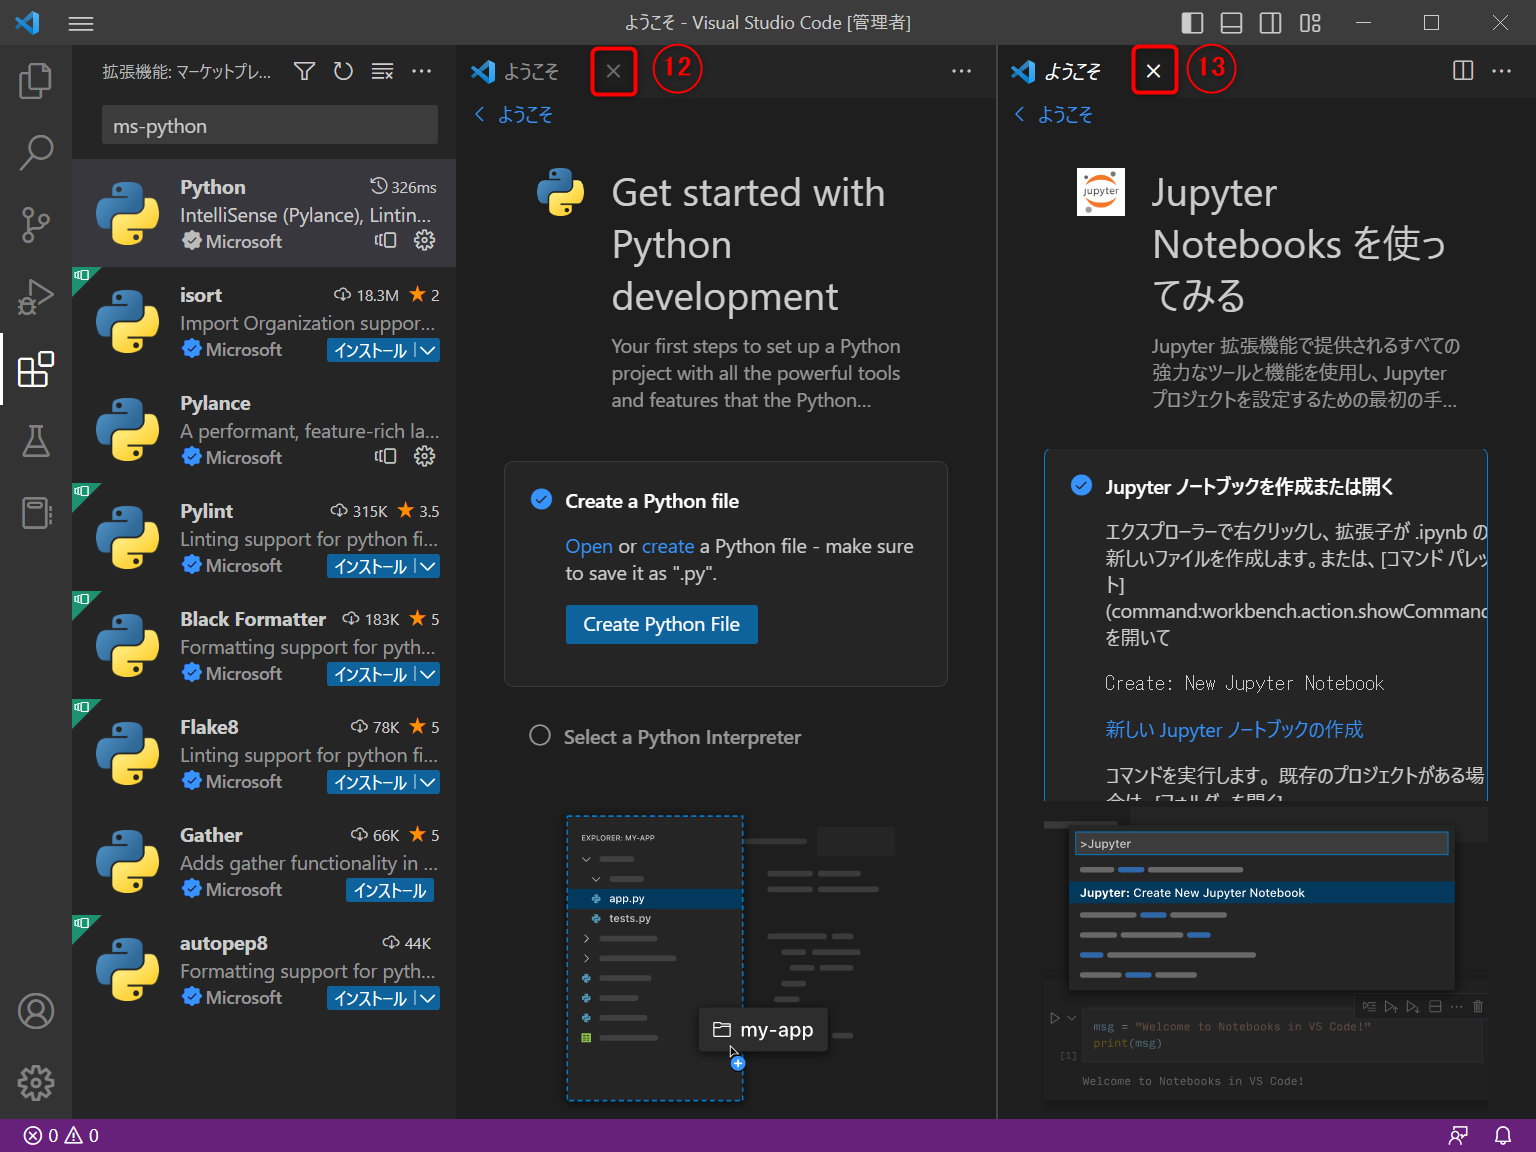Install the Pylint extension

click(370, 566)
